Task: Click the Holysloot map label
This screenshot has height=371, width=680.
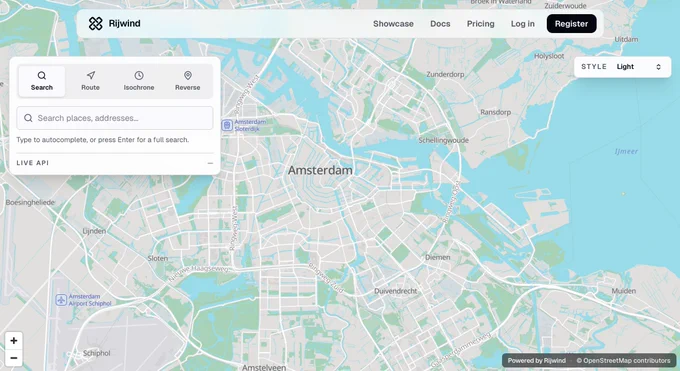Action: [549, 56]
